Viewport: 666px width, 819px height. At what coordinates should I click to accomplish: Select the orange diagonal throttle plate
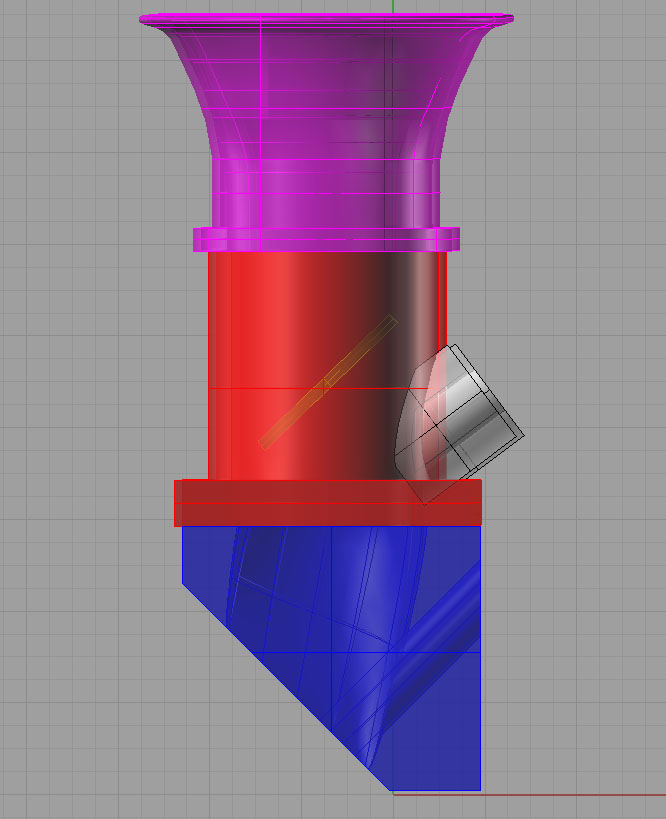coord(328,382)
